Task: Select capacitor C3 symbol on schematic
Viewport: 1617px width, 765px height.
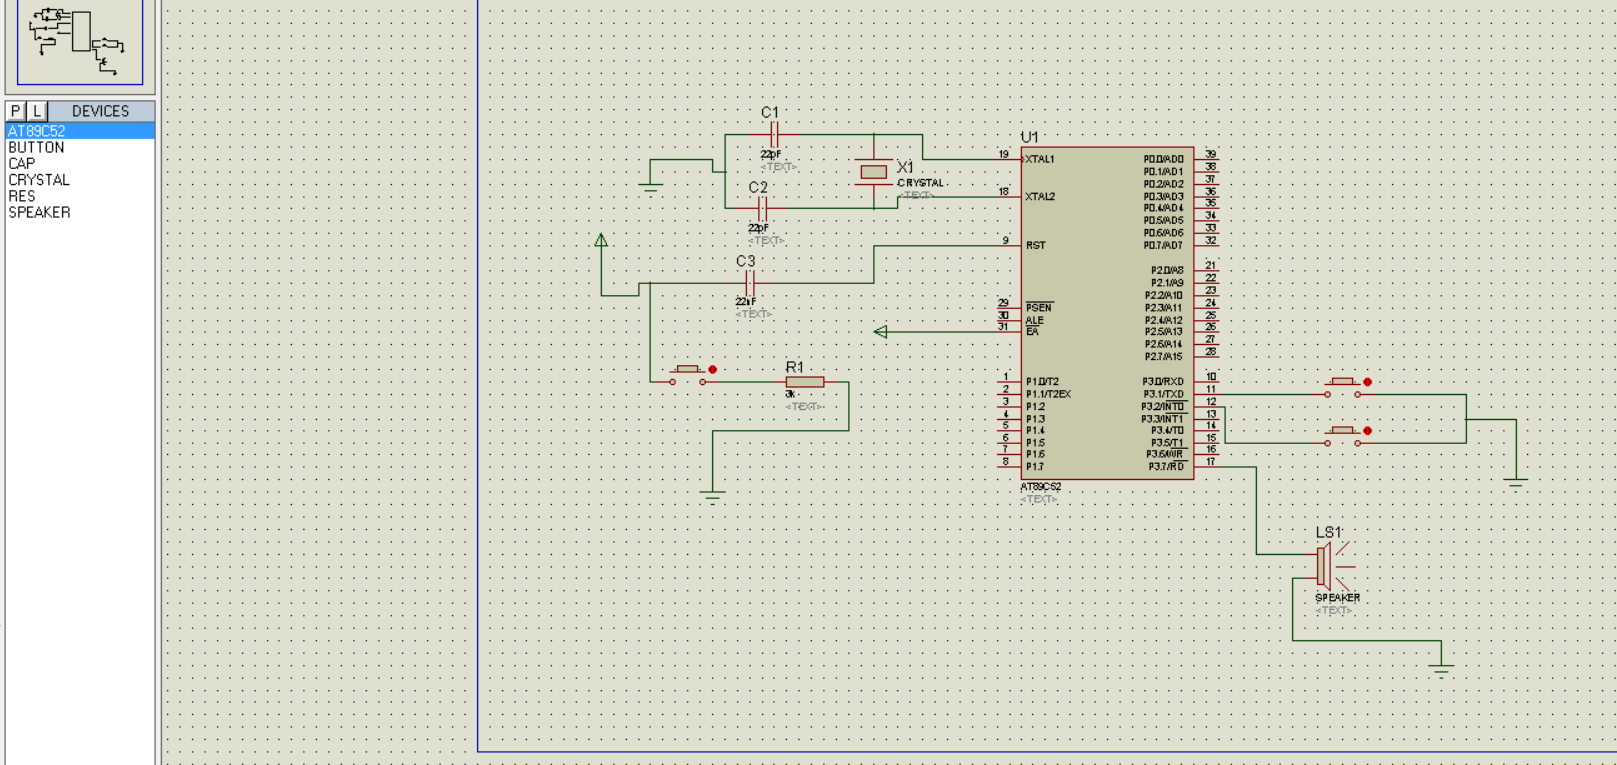Action: tap(748, 283)
